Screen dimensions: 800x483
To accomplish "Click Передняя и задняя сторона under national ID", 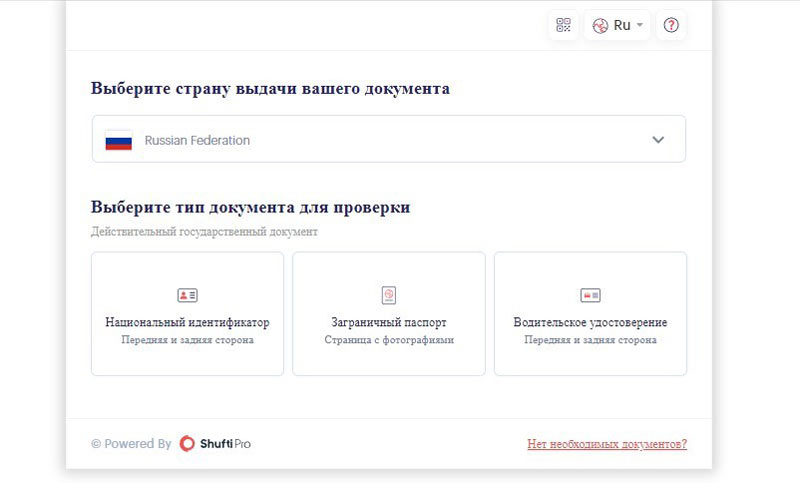I will (x=187, y=340).
